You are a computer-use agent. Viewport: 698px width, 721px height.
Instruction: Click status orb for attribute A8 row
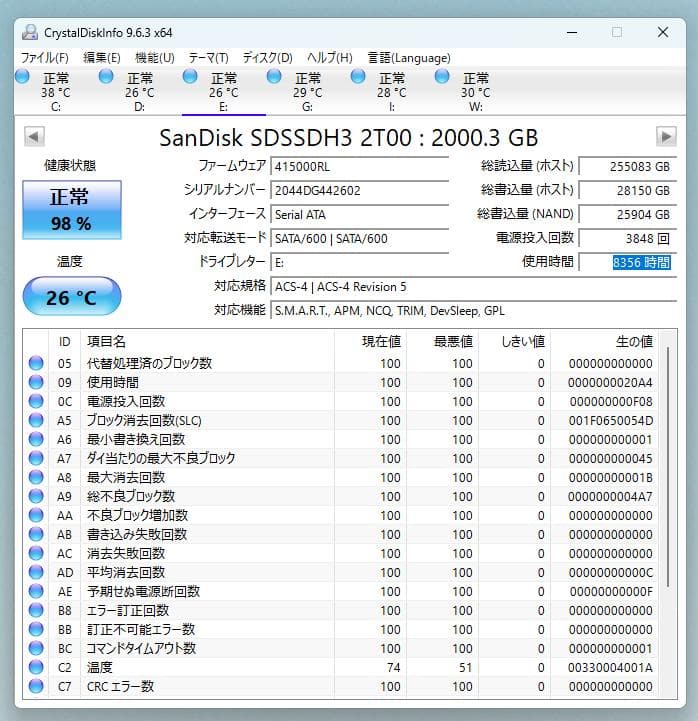tap(36, 477)
